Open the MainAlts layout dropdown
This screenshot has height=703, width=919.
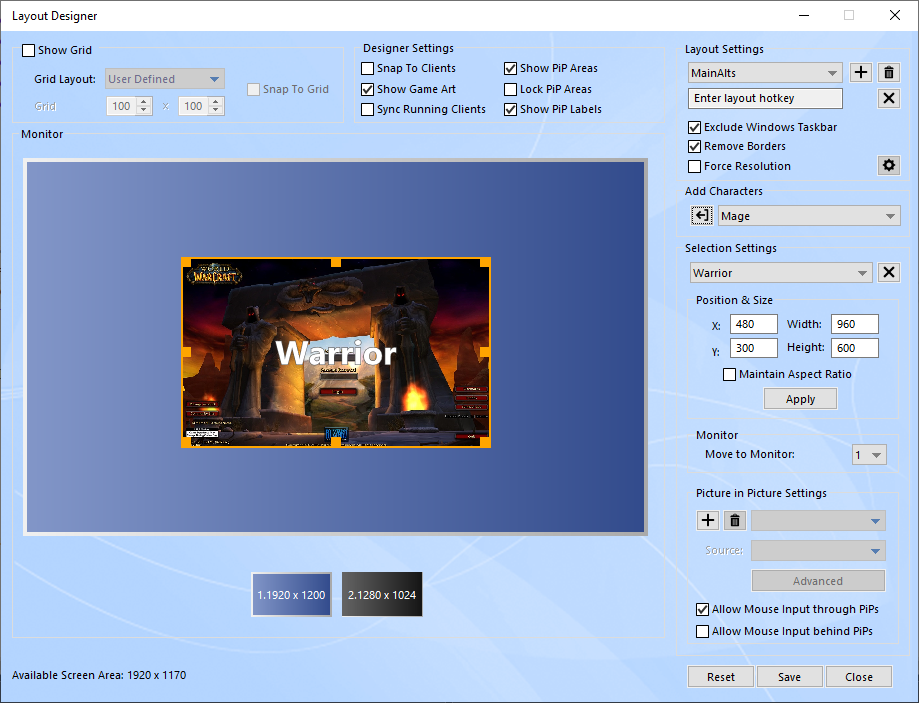766,73
